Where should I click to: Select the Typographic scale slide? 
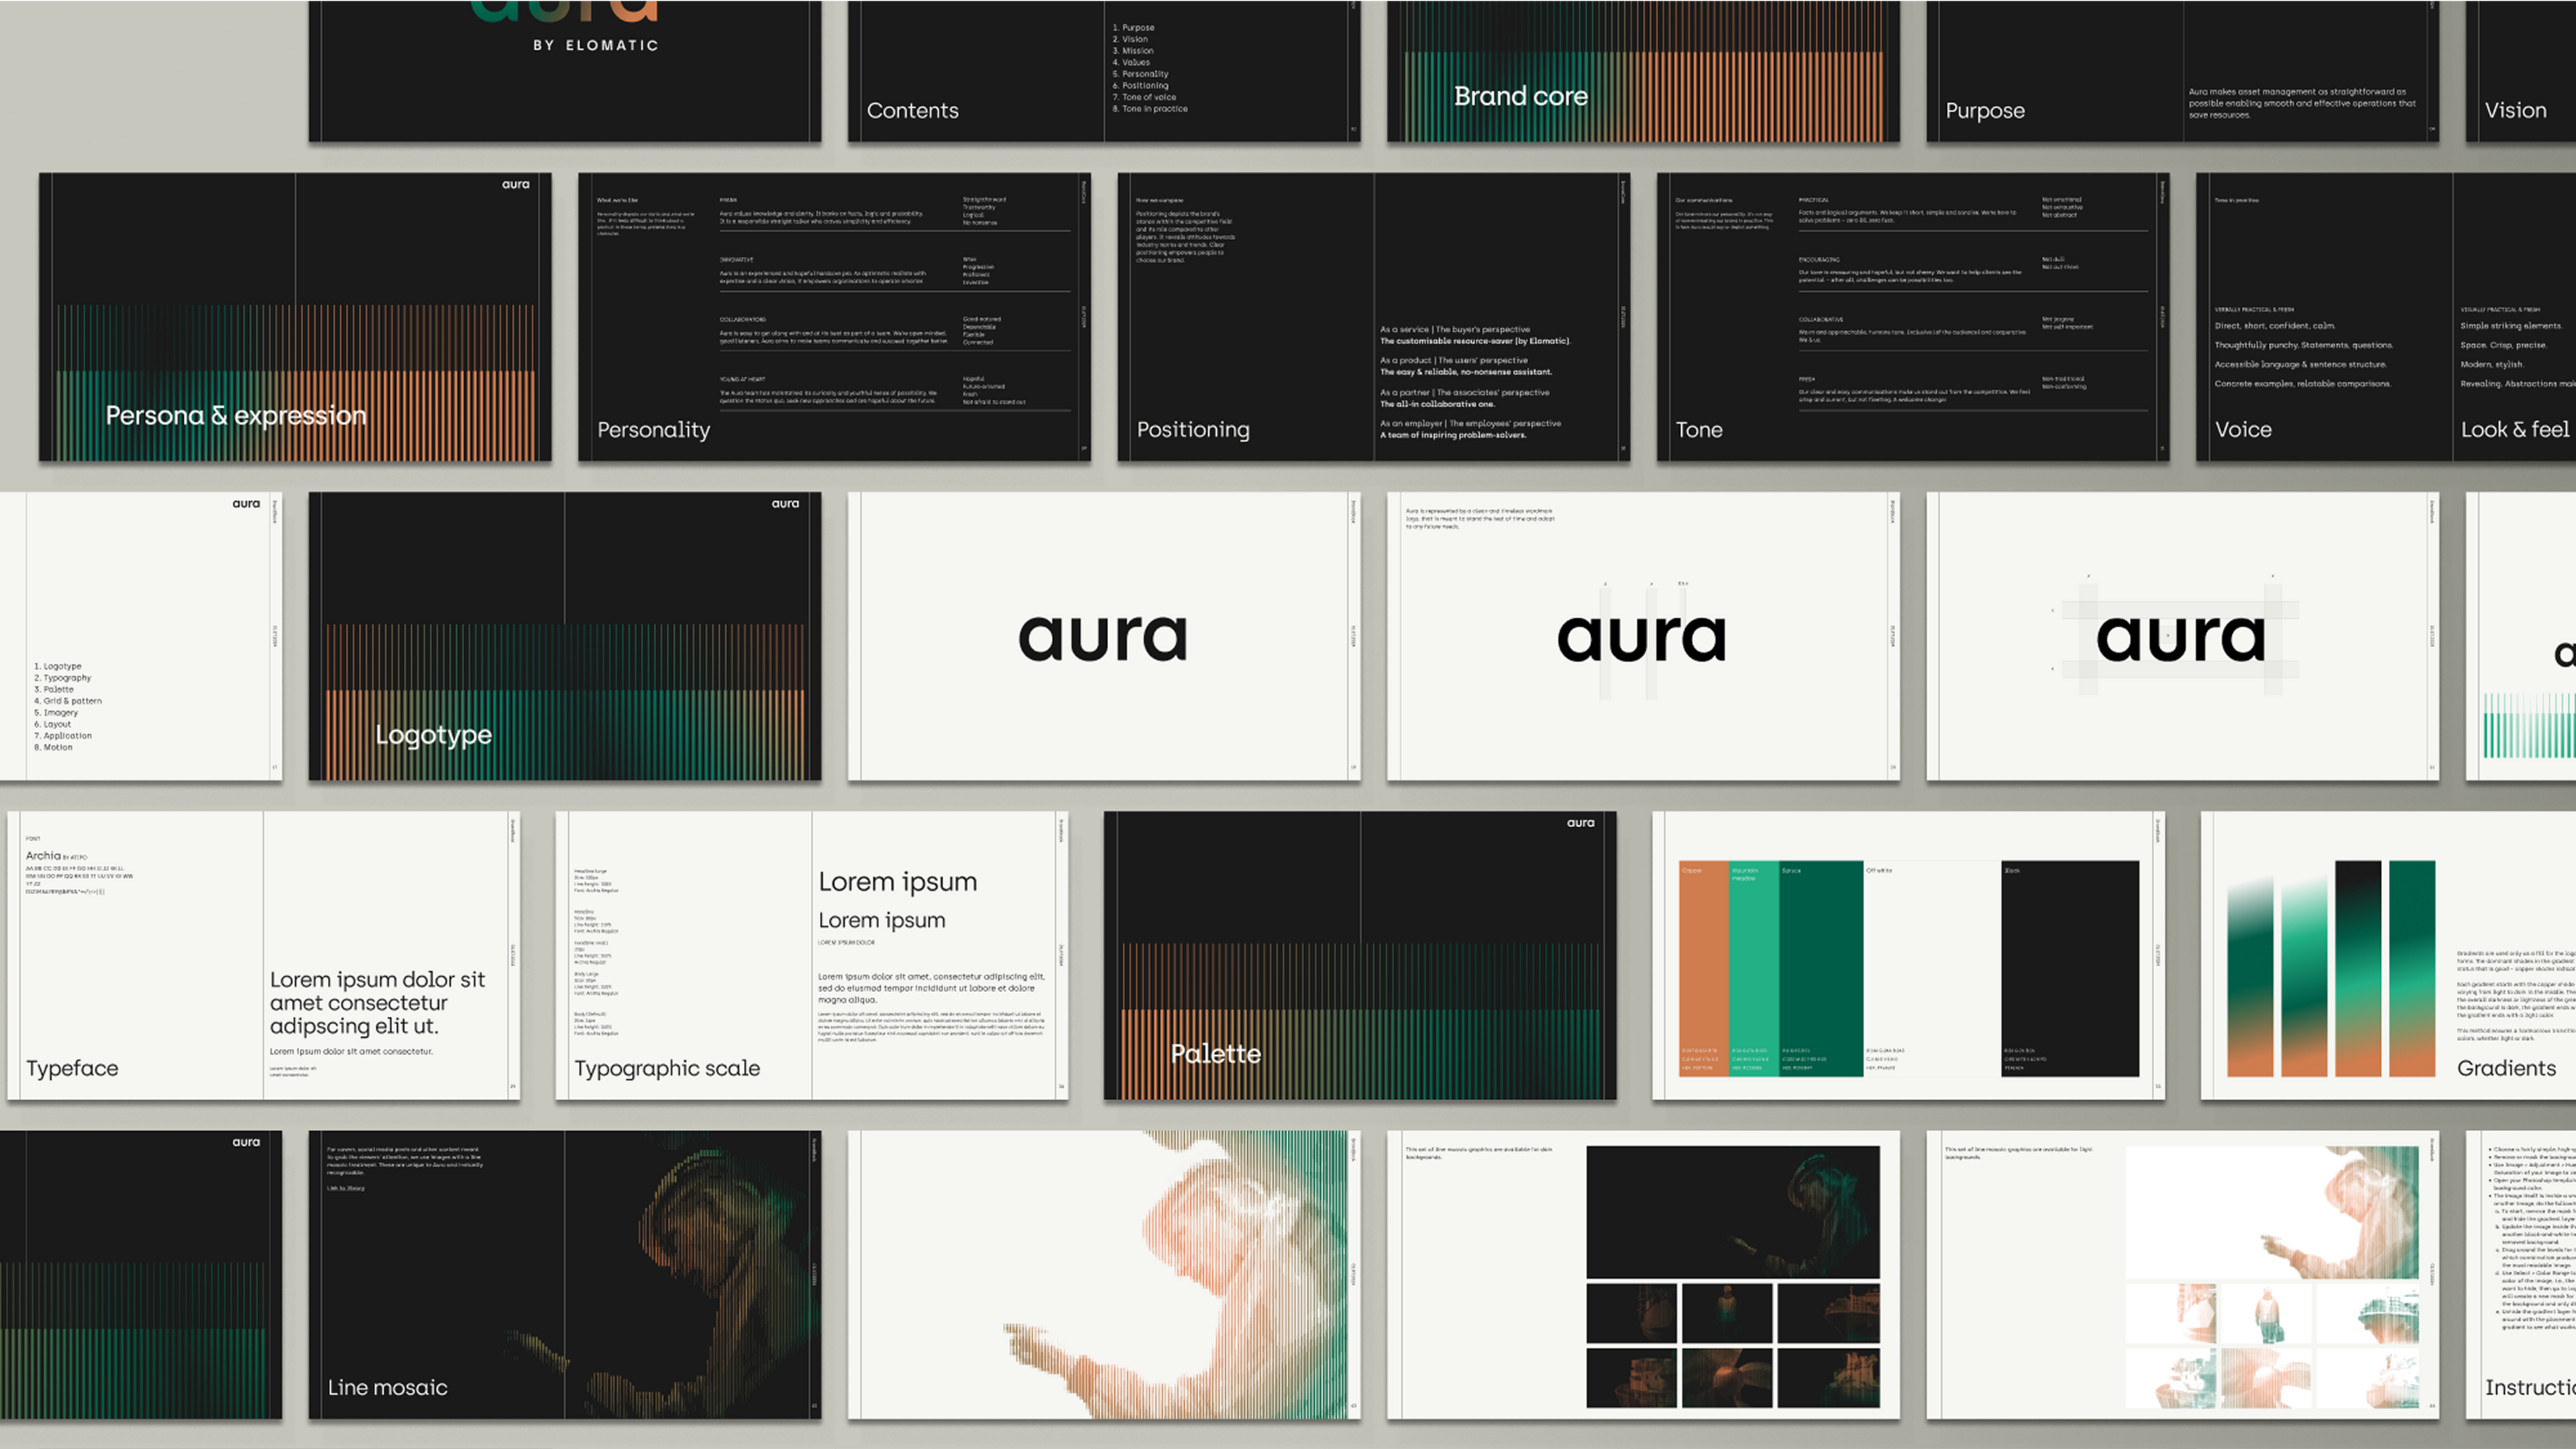point(812,955)
